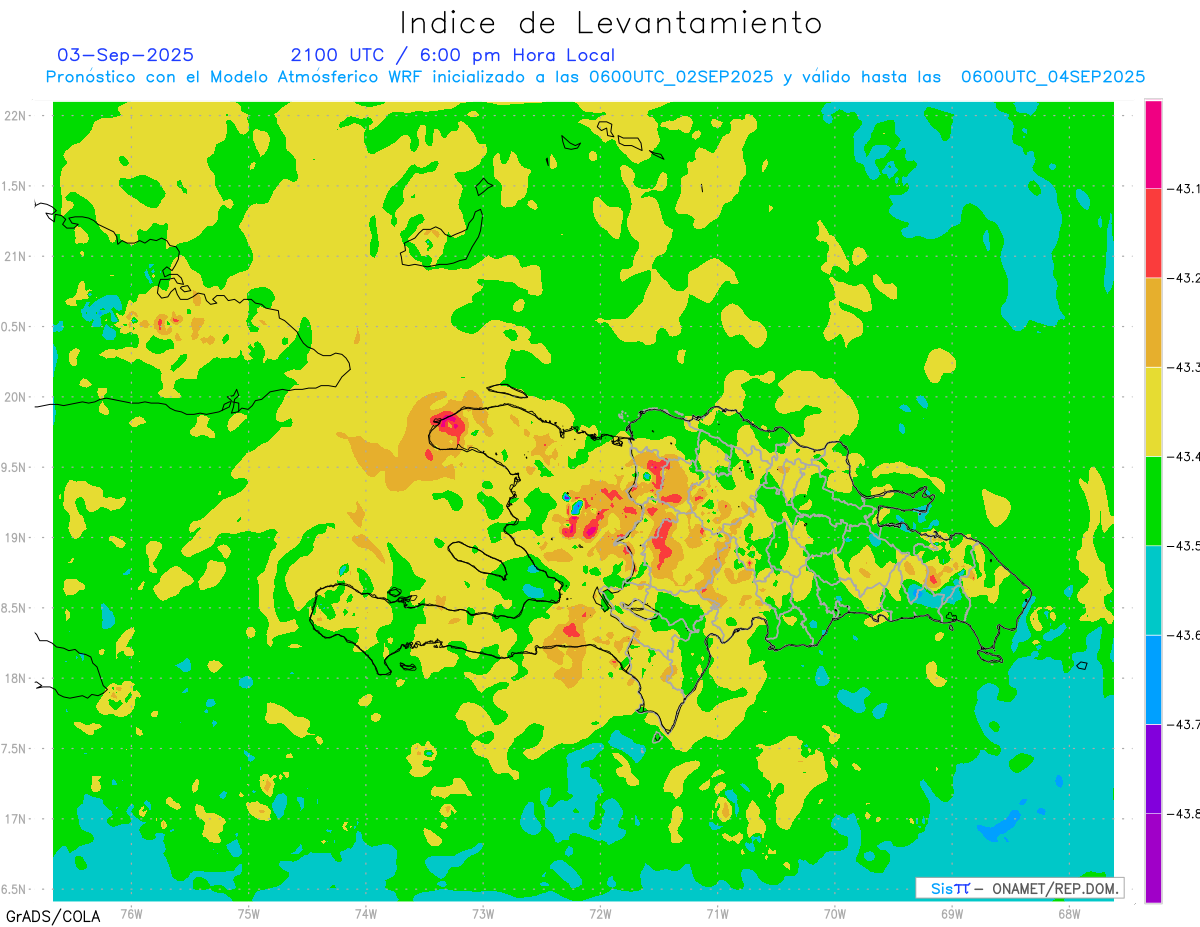Click latitude label '19N'

pyautogui.click(x=16, y=537)
